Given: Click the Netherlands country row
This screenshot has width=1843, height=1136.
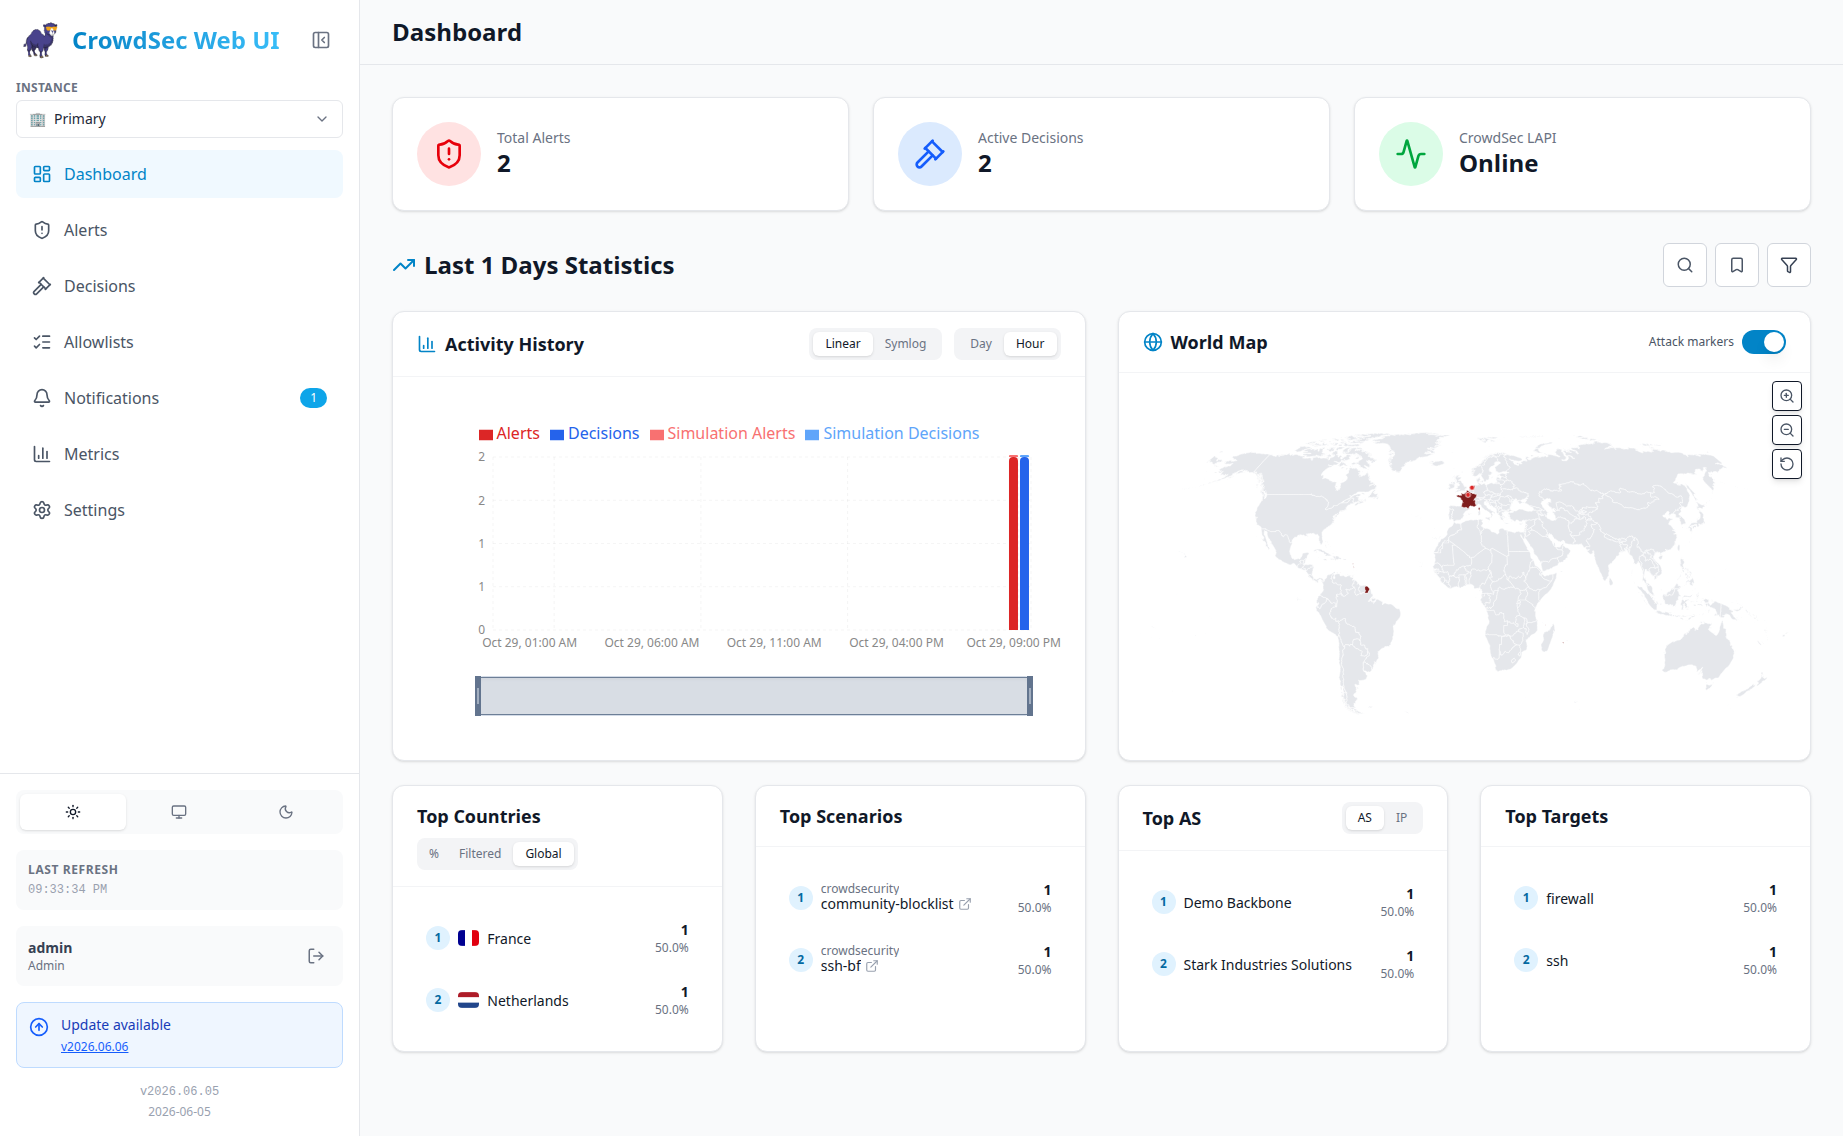Looking at the screenshot, I should tap(558, 1000).
